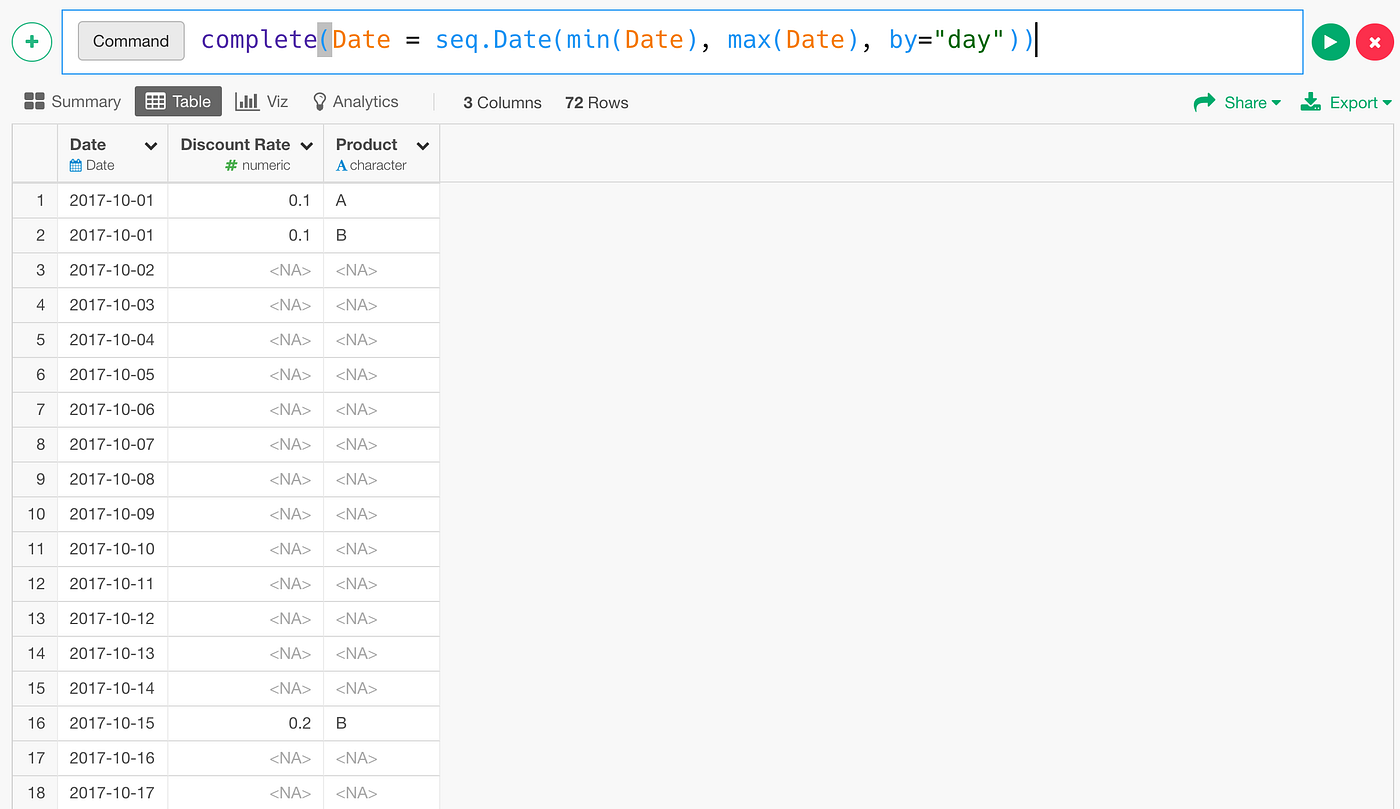This screenshot has width=1400, height=809.
Task: Click the 72 Rows count label
Action: click(596, 102)
